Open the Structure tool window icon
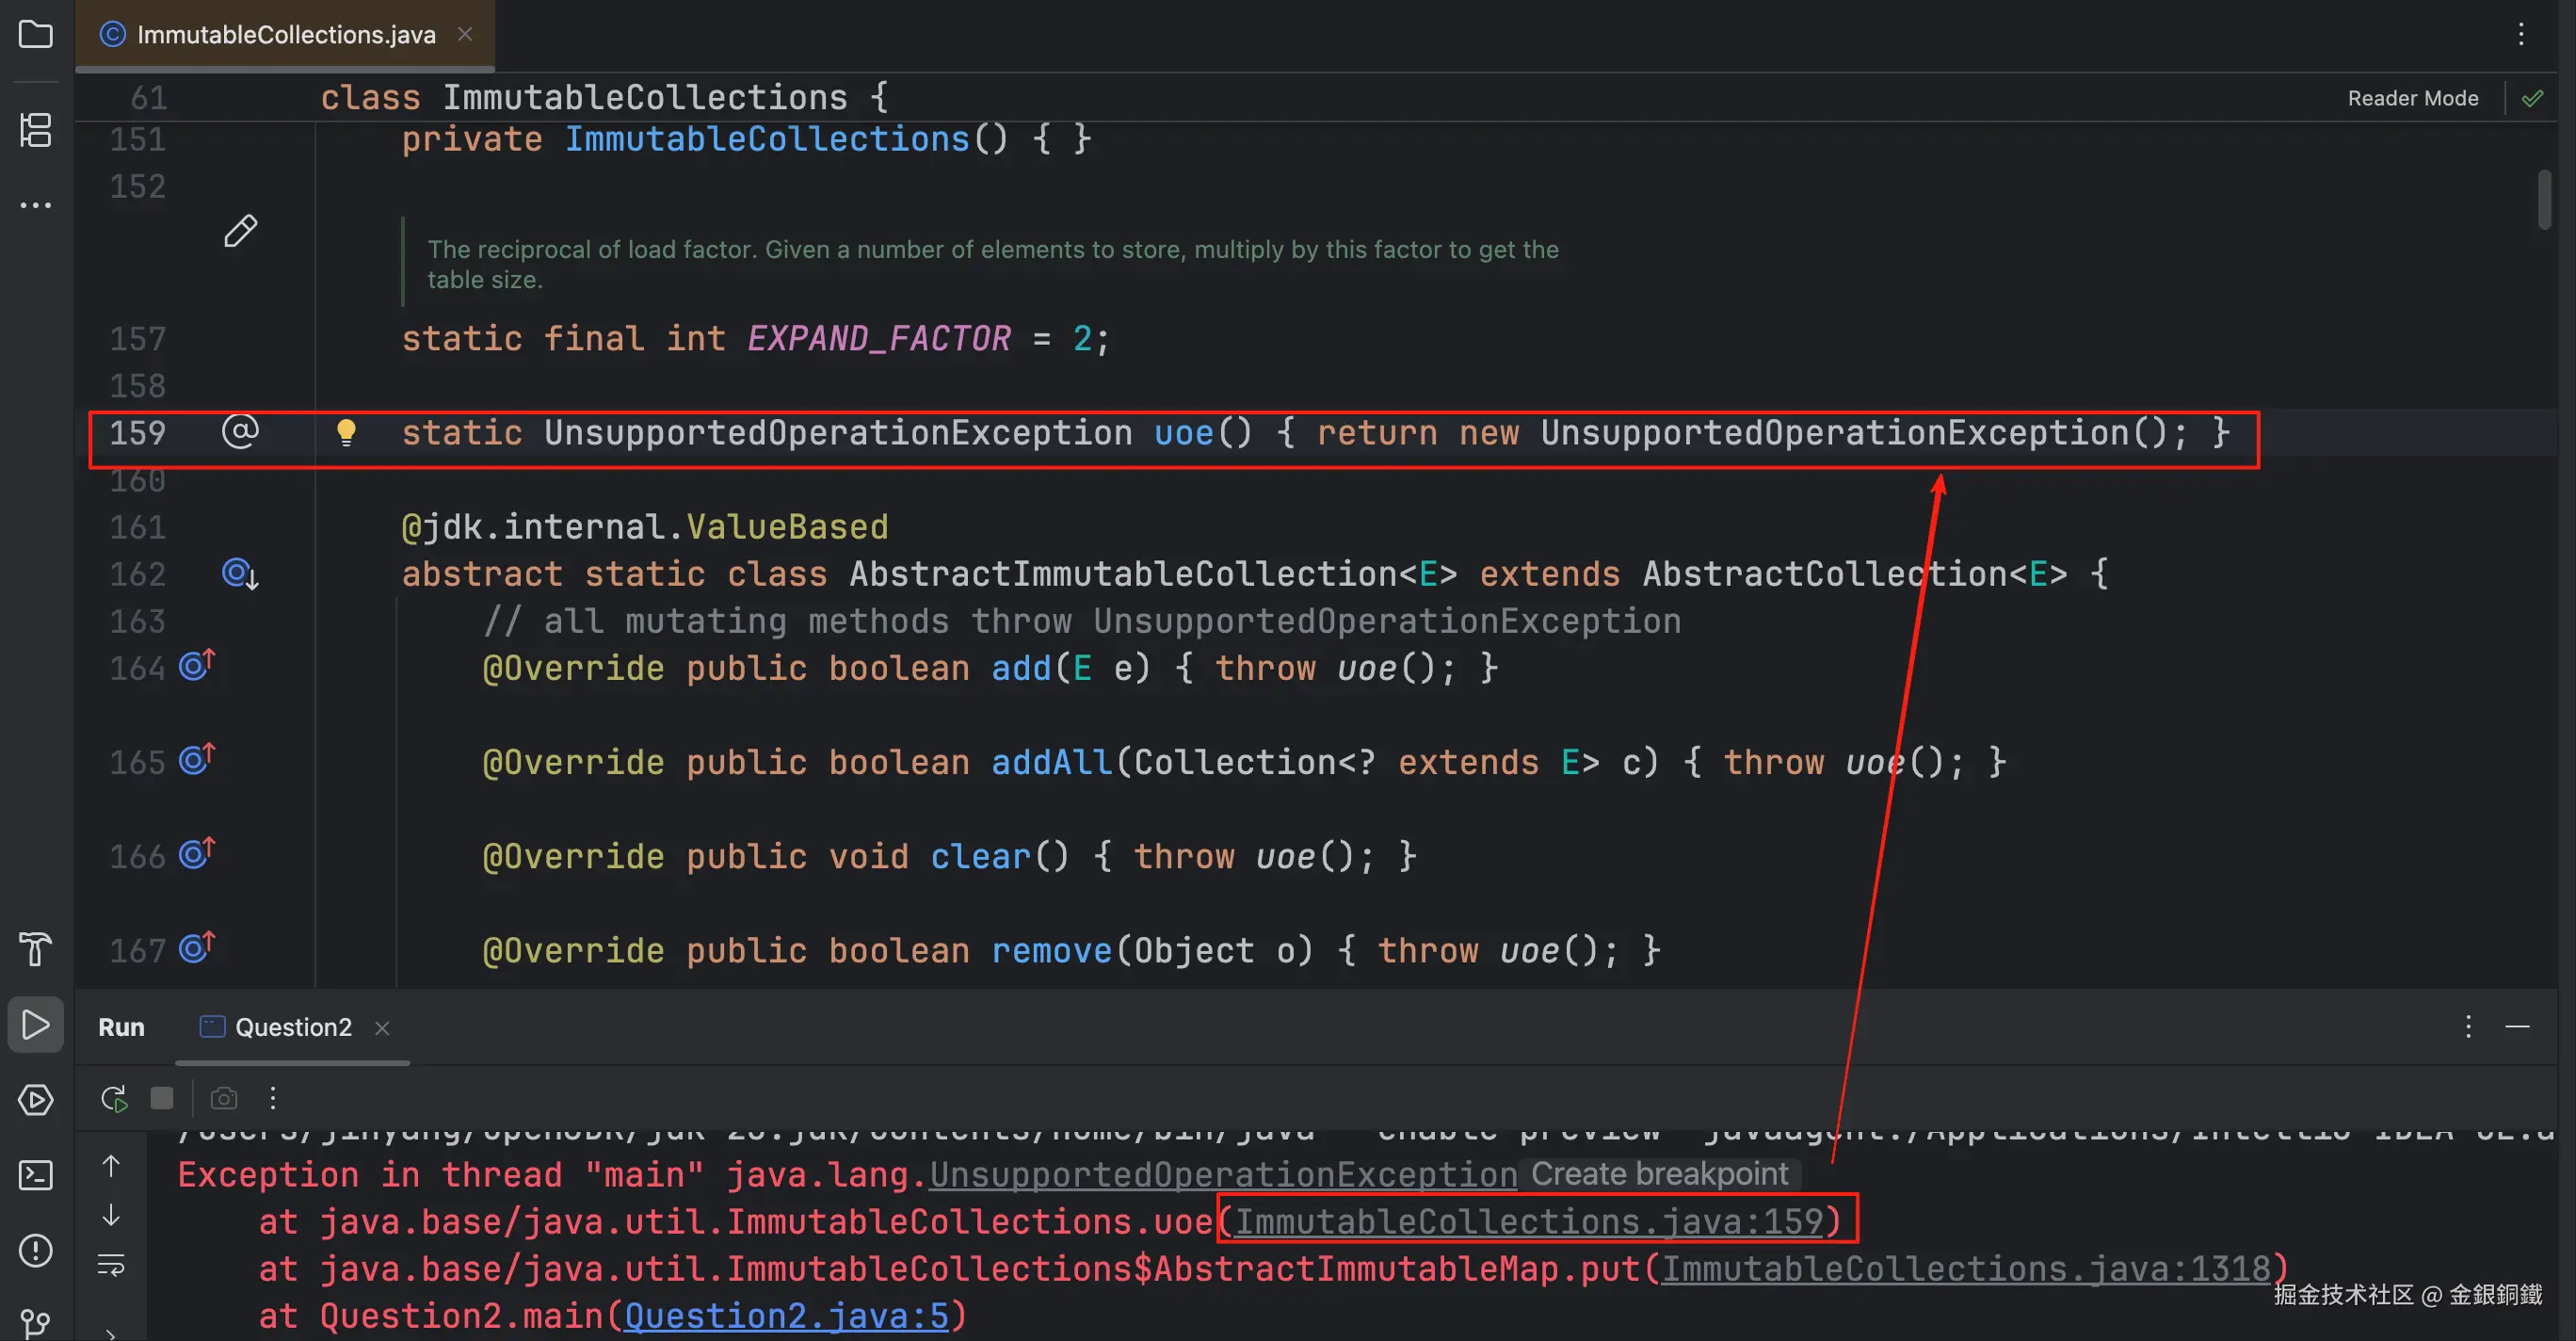 (x=36, y=130)
